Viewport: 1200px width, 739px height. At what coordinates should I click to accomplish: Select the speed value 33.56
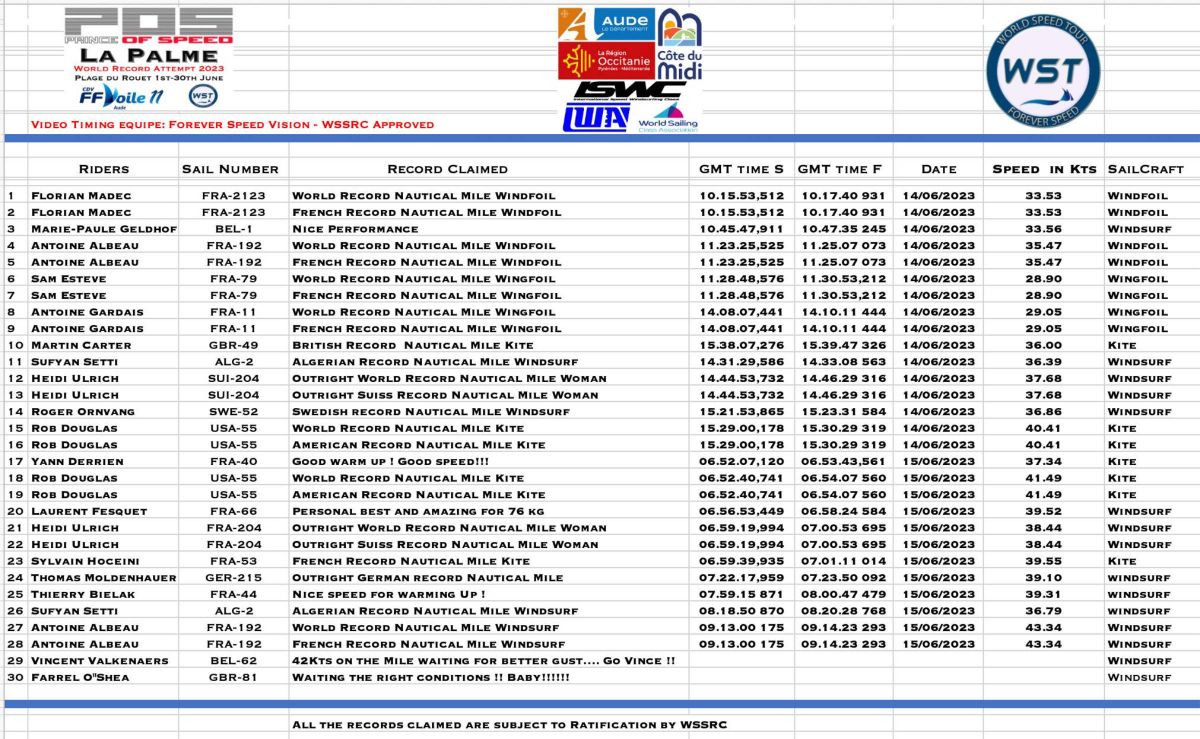[1043, 229]
